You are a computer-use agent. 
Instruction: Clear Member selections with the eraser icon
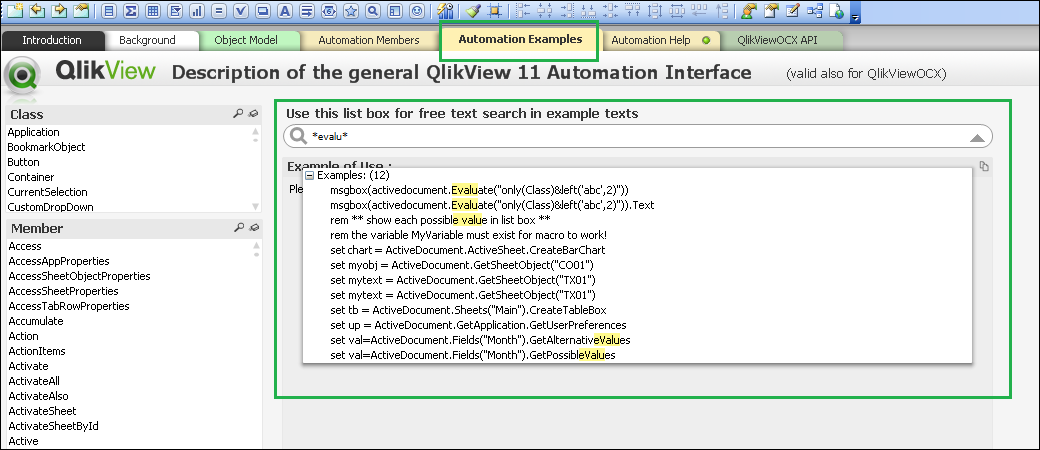coord(252,228)
